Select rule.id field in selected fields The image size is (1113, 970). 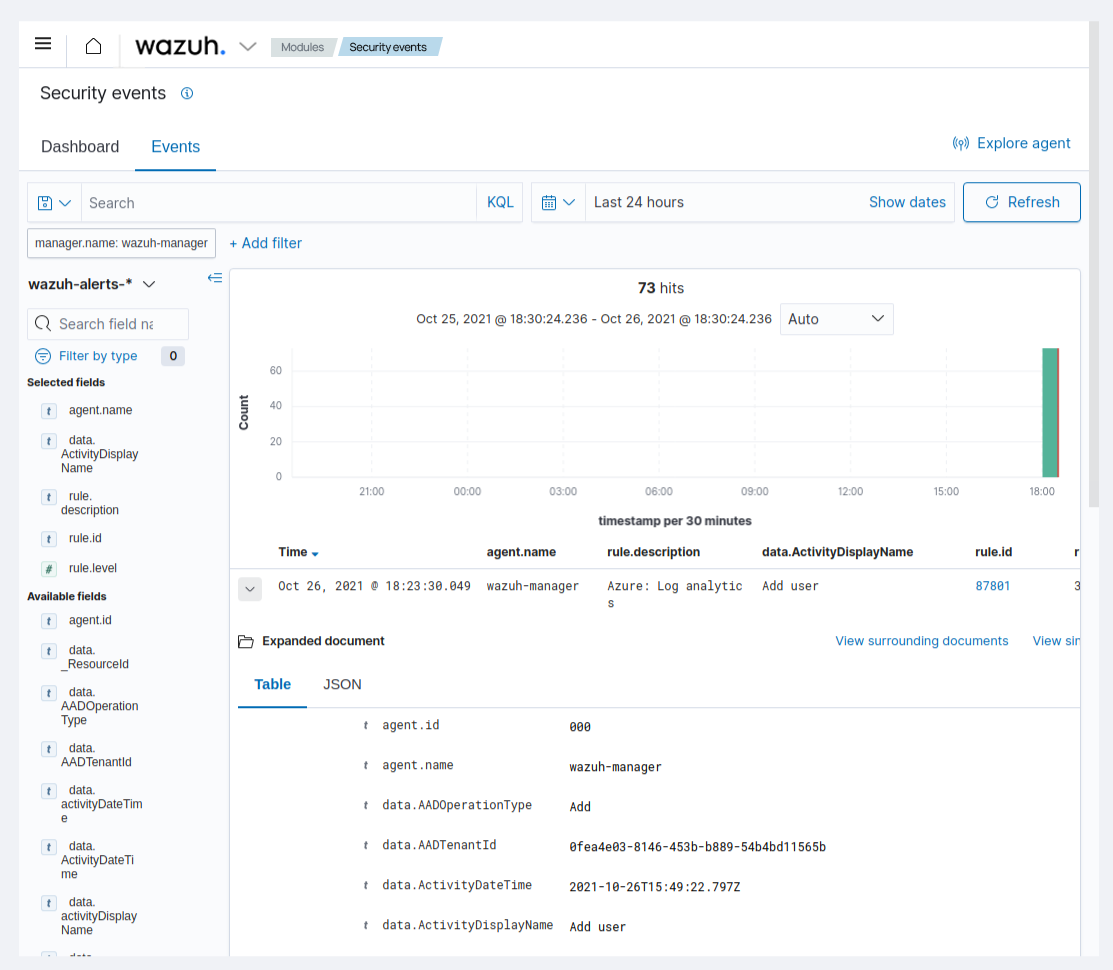pos(85,539)
